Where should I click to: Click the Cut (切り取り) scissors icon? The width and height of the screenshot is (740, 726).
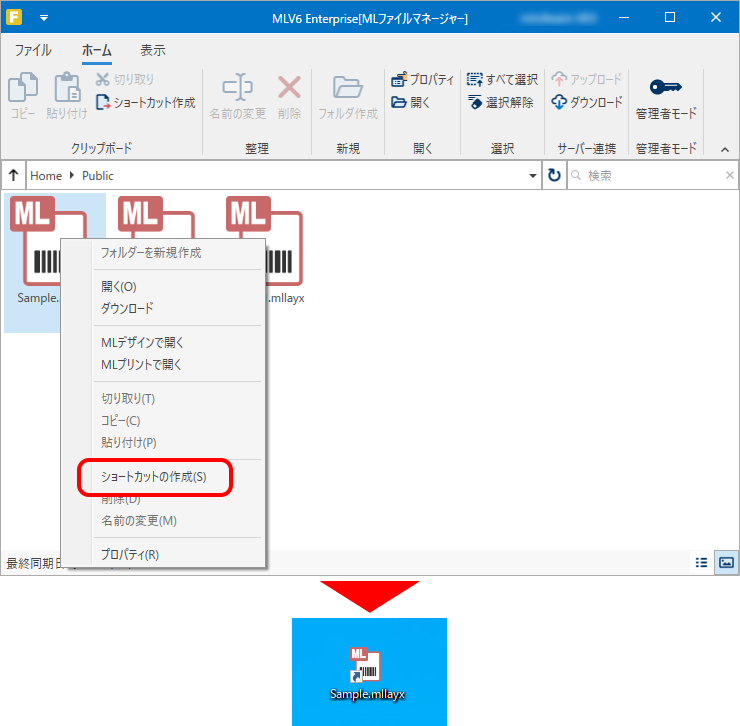pyautogui.click(x=102, y=79)
